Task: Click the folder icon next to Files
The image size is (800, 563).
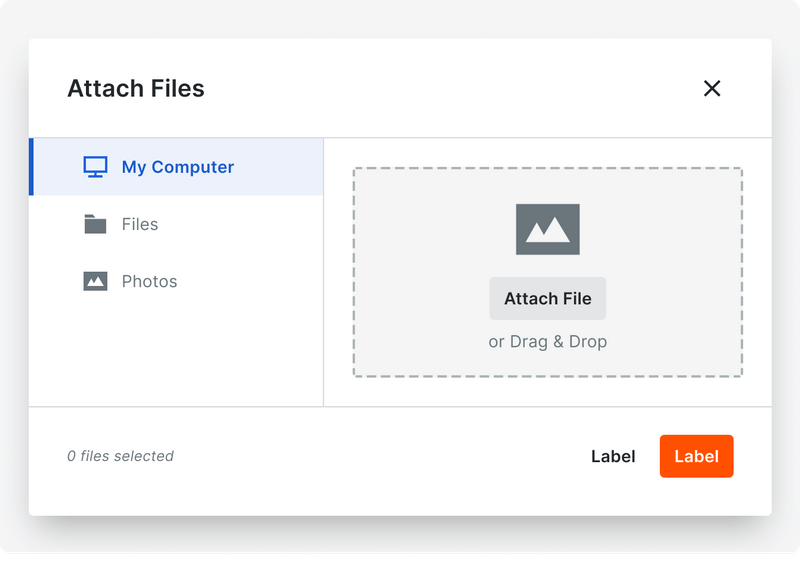Action: (x=95, y=224)
